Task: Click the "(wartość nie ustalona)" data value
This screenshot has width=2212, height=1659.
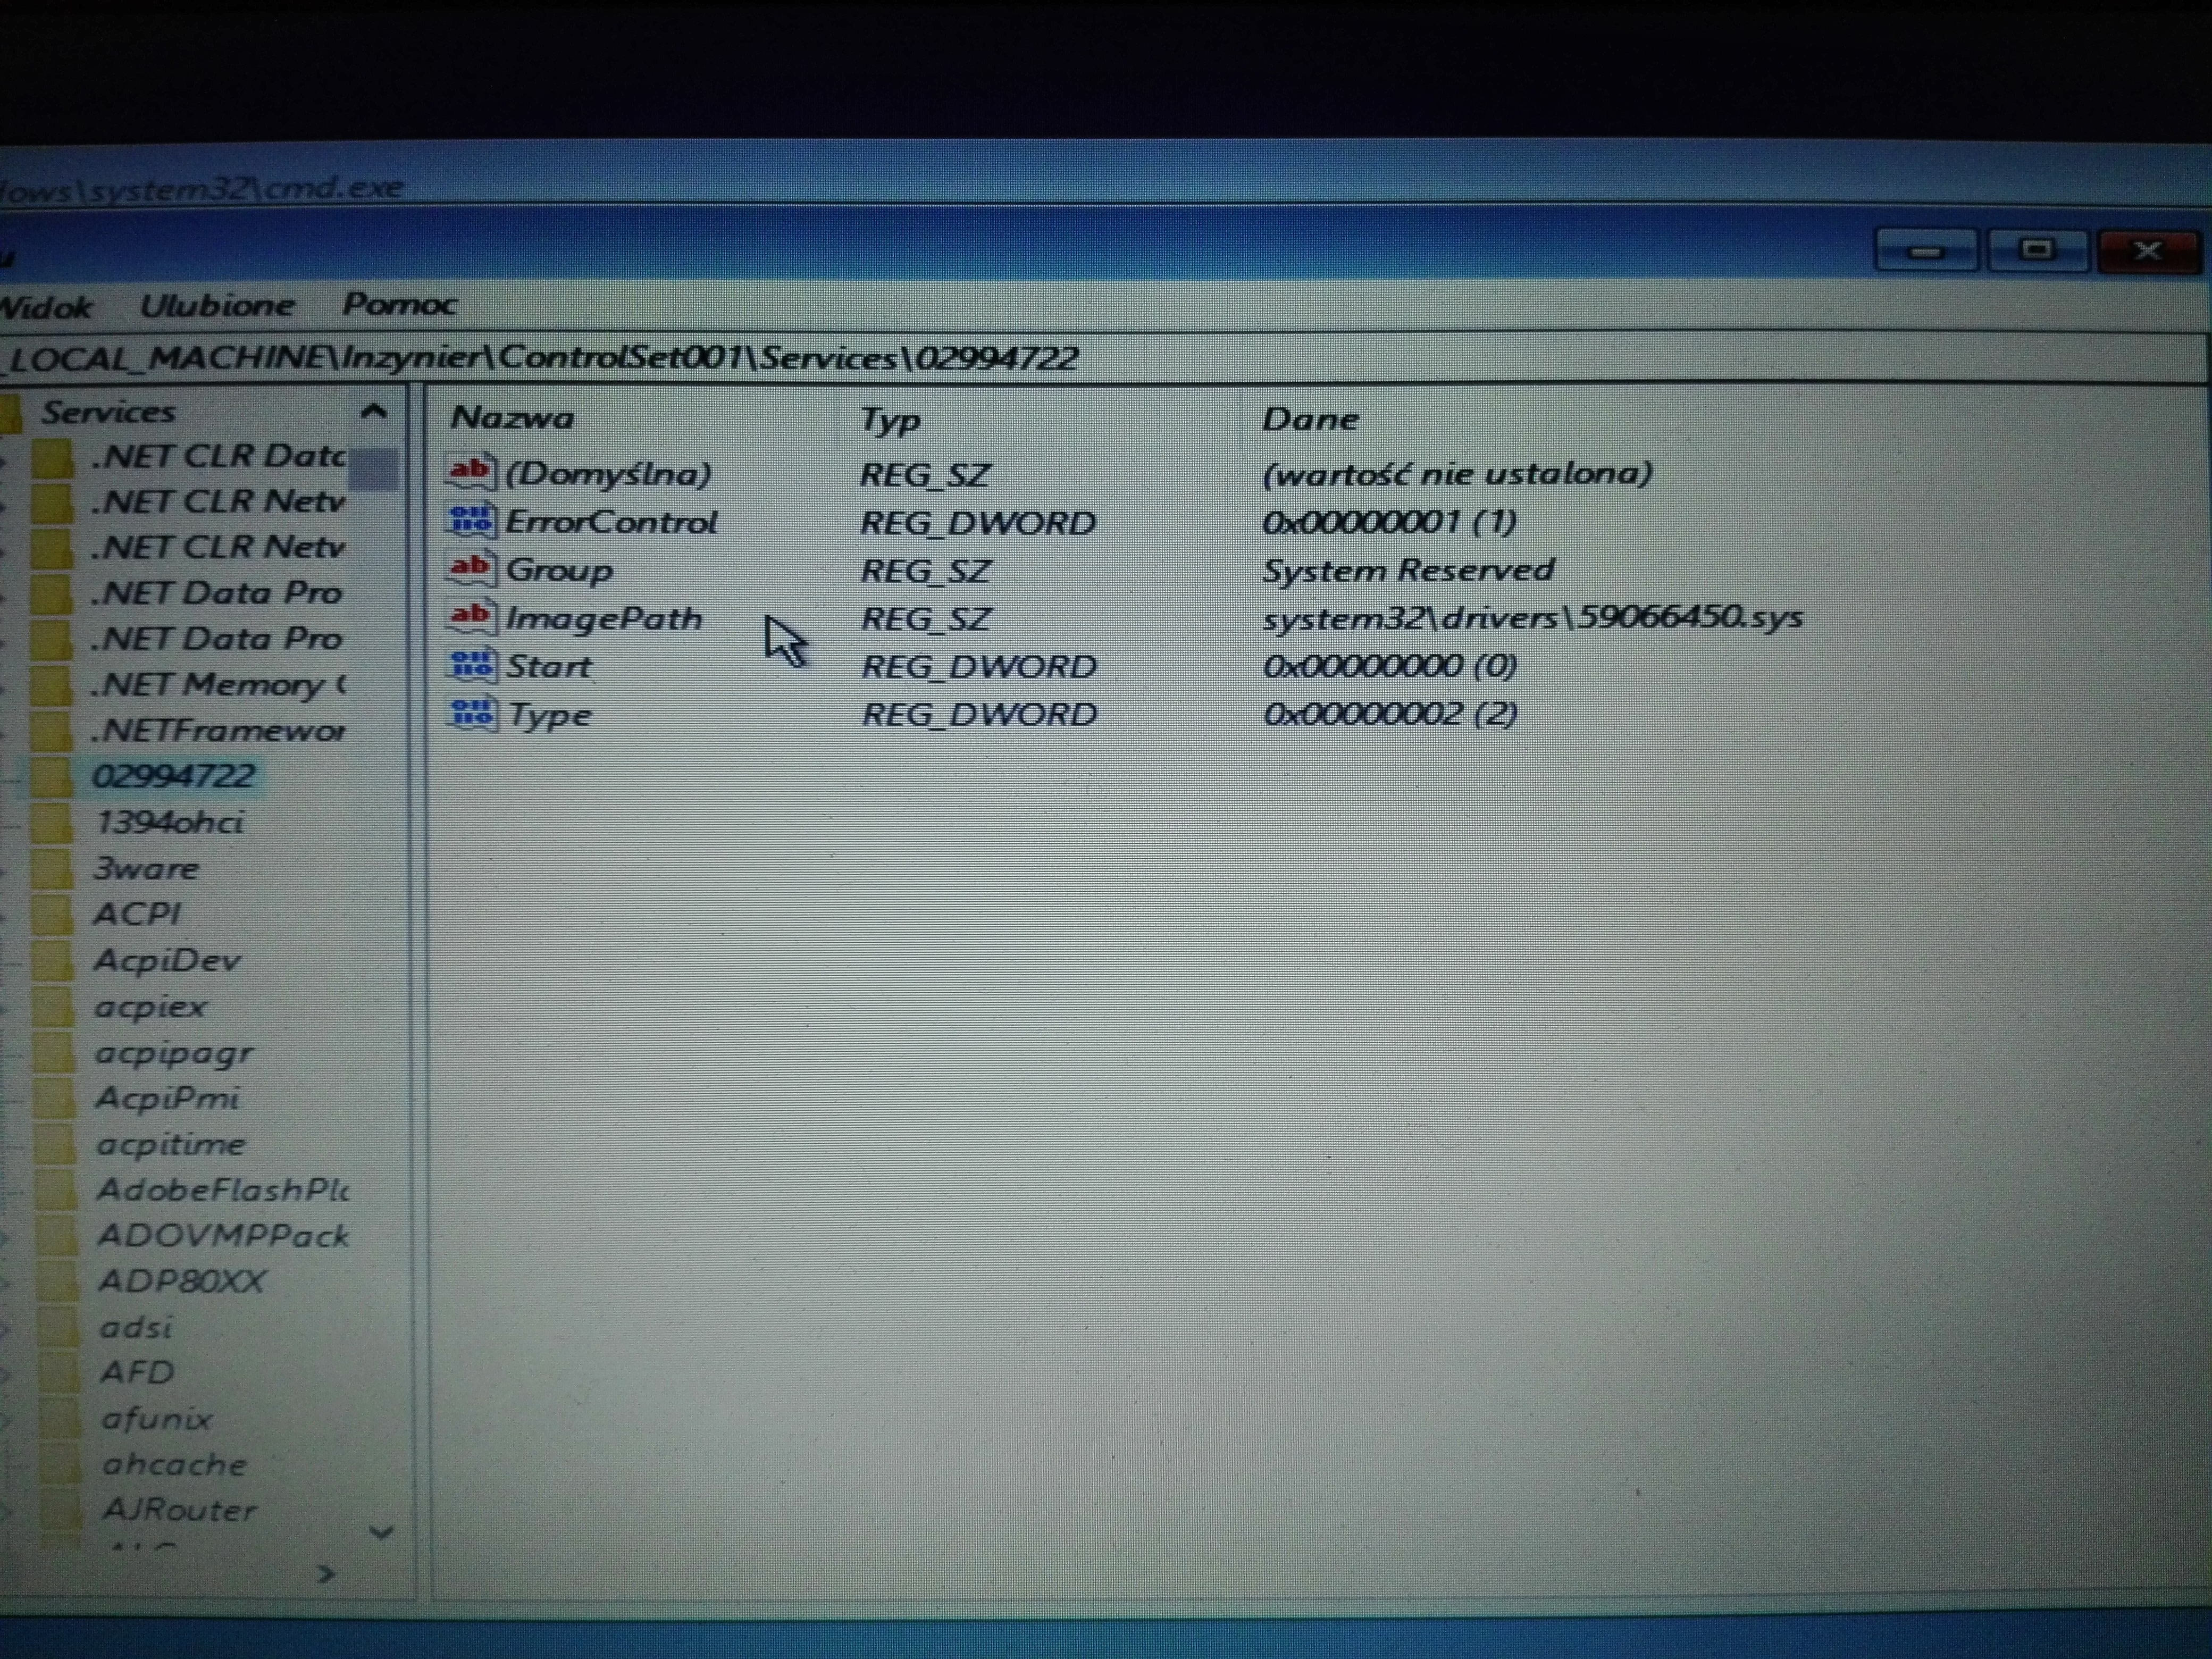Action: pos(1457,473)
